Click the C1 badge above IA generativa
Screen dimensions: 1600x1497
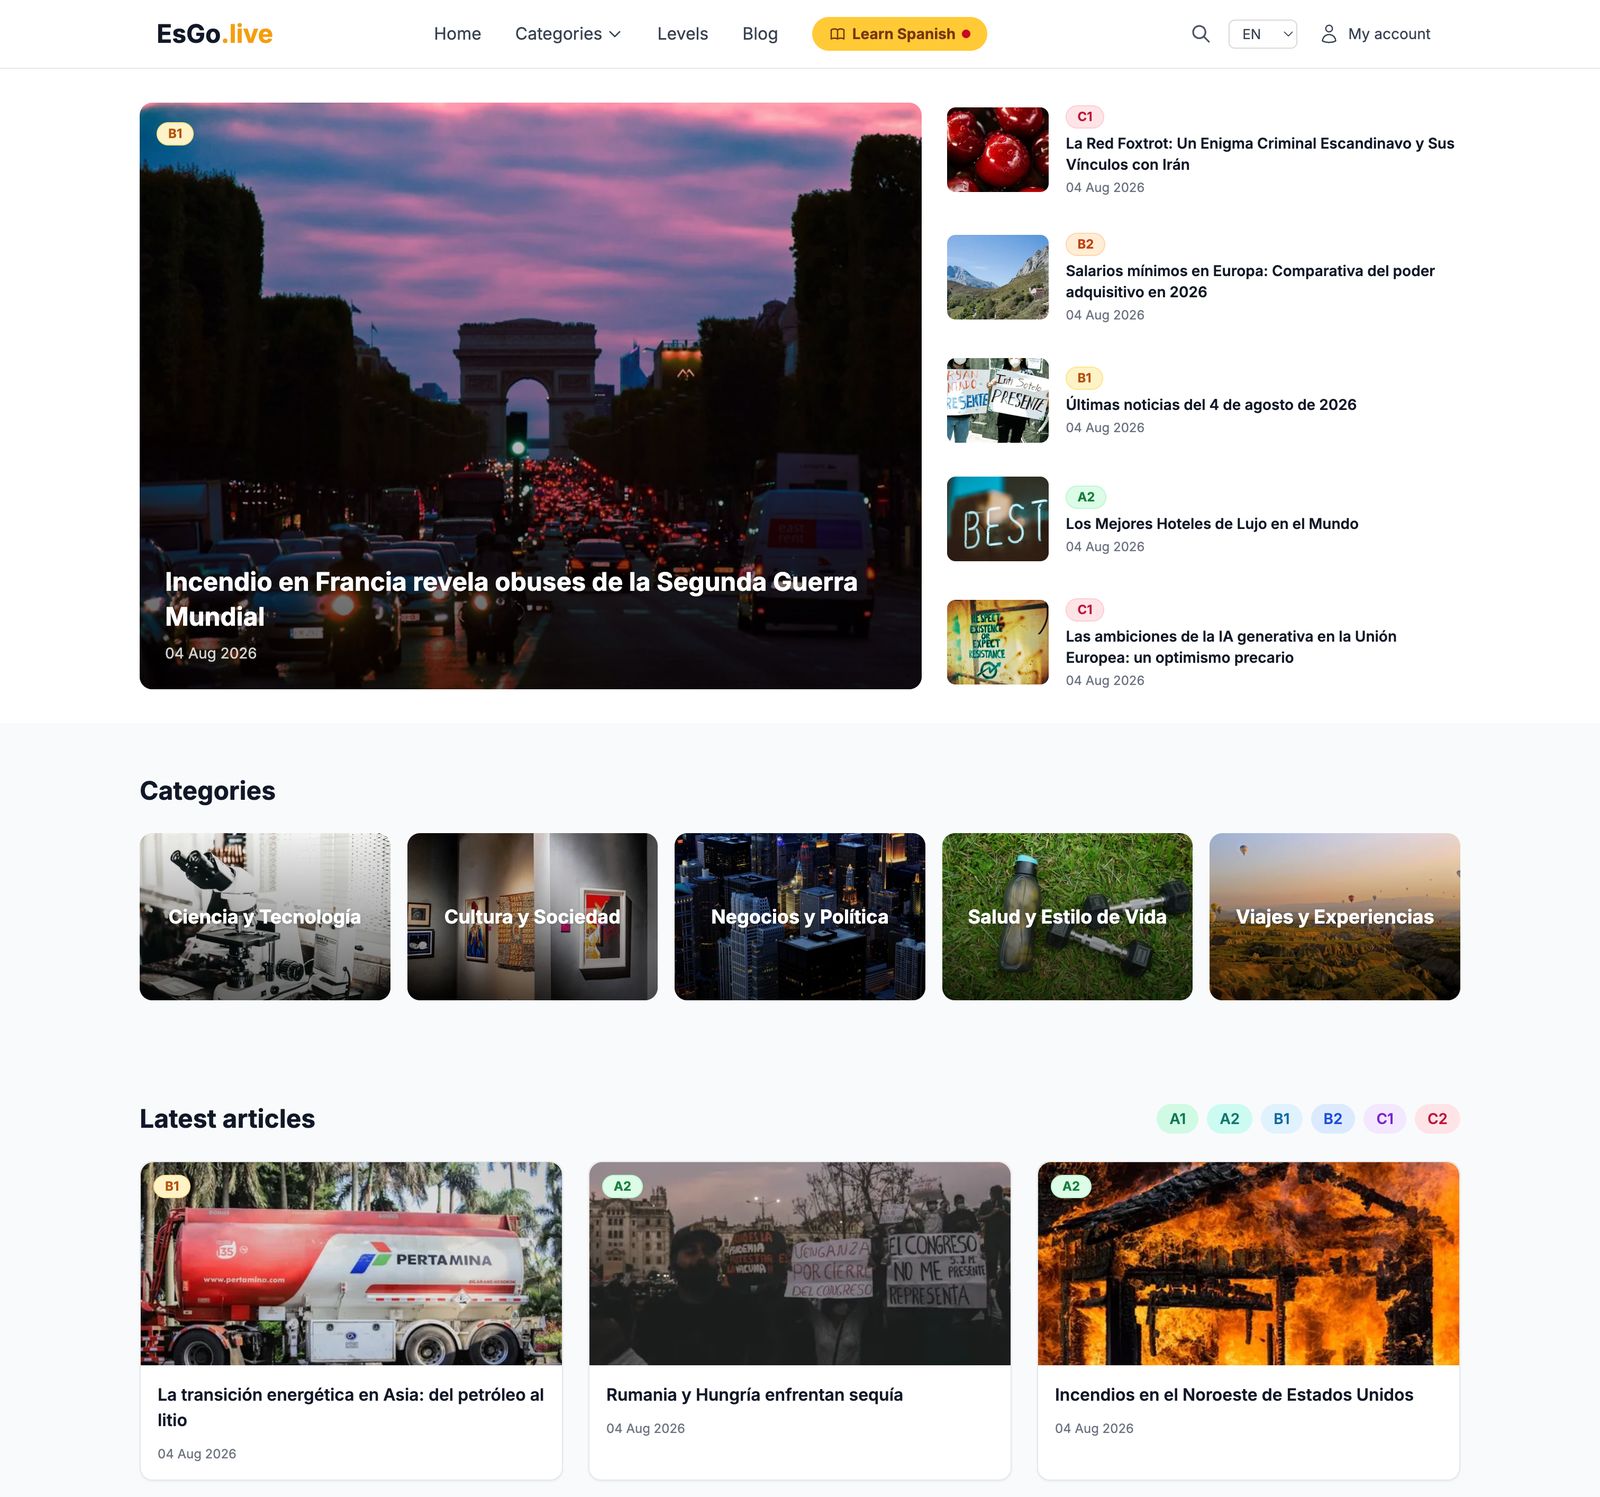[1084, 610]
